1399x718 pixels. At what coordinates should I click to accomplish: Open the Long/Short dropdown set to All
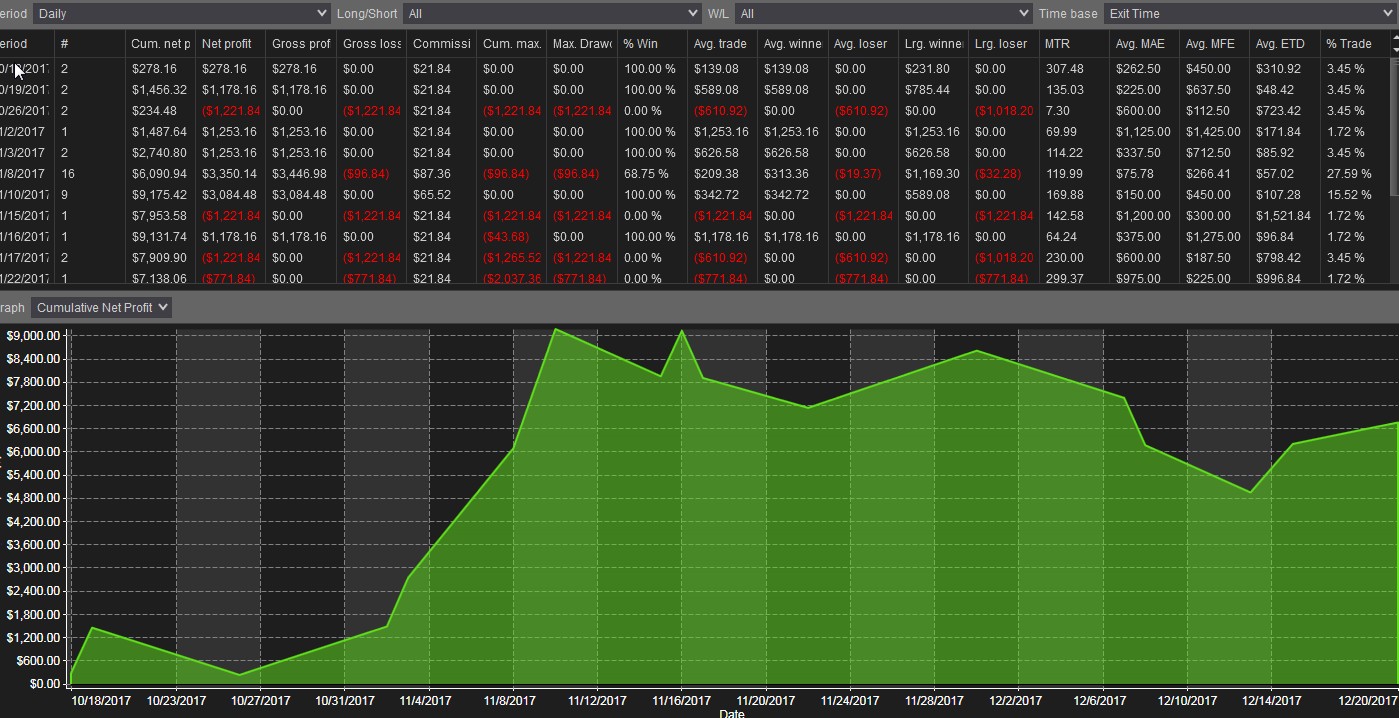552,13
